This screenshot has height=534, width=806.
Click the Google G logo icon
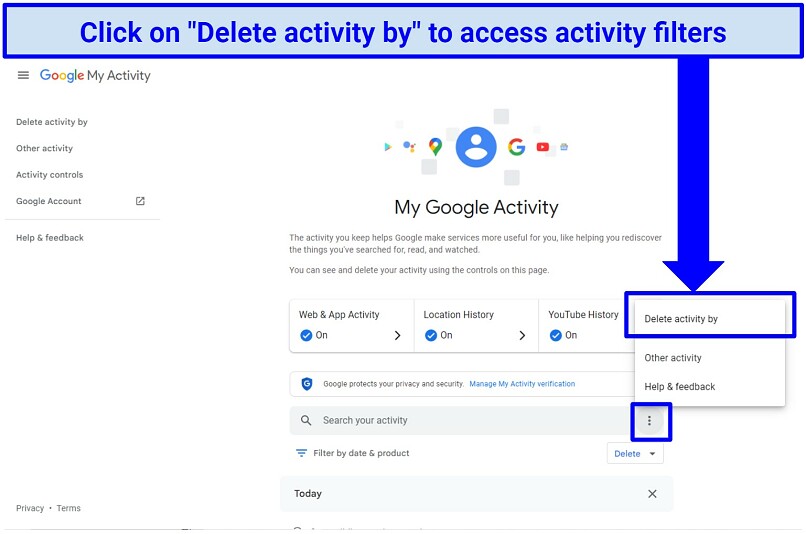point(517,147)
